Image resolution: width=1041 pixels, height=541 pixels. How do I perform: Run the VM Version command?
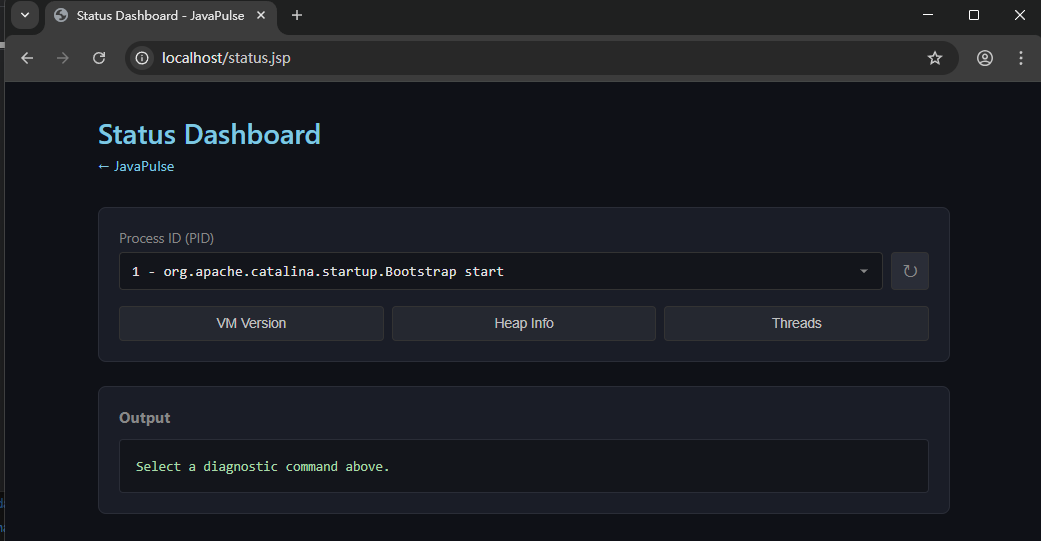tap(251, 324)
